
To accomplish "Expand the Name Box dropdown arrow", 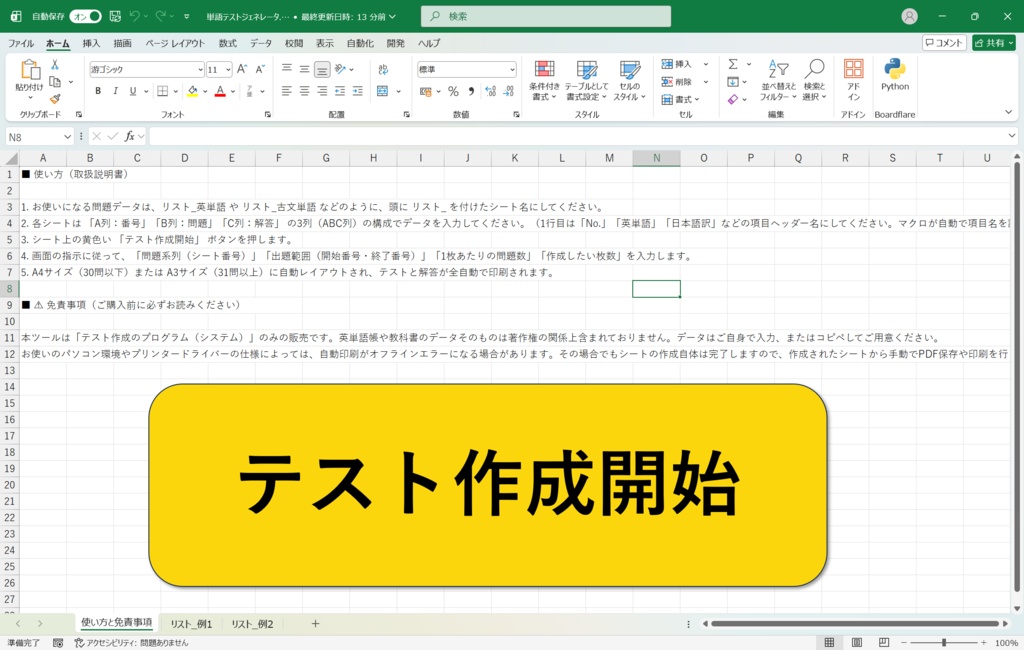I will point(67,137).
